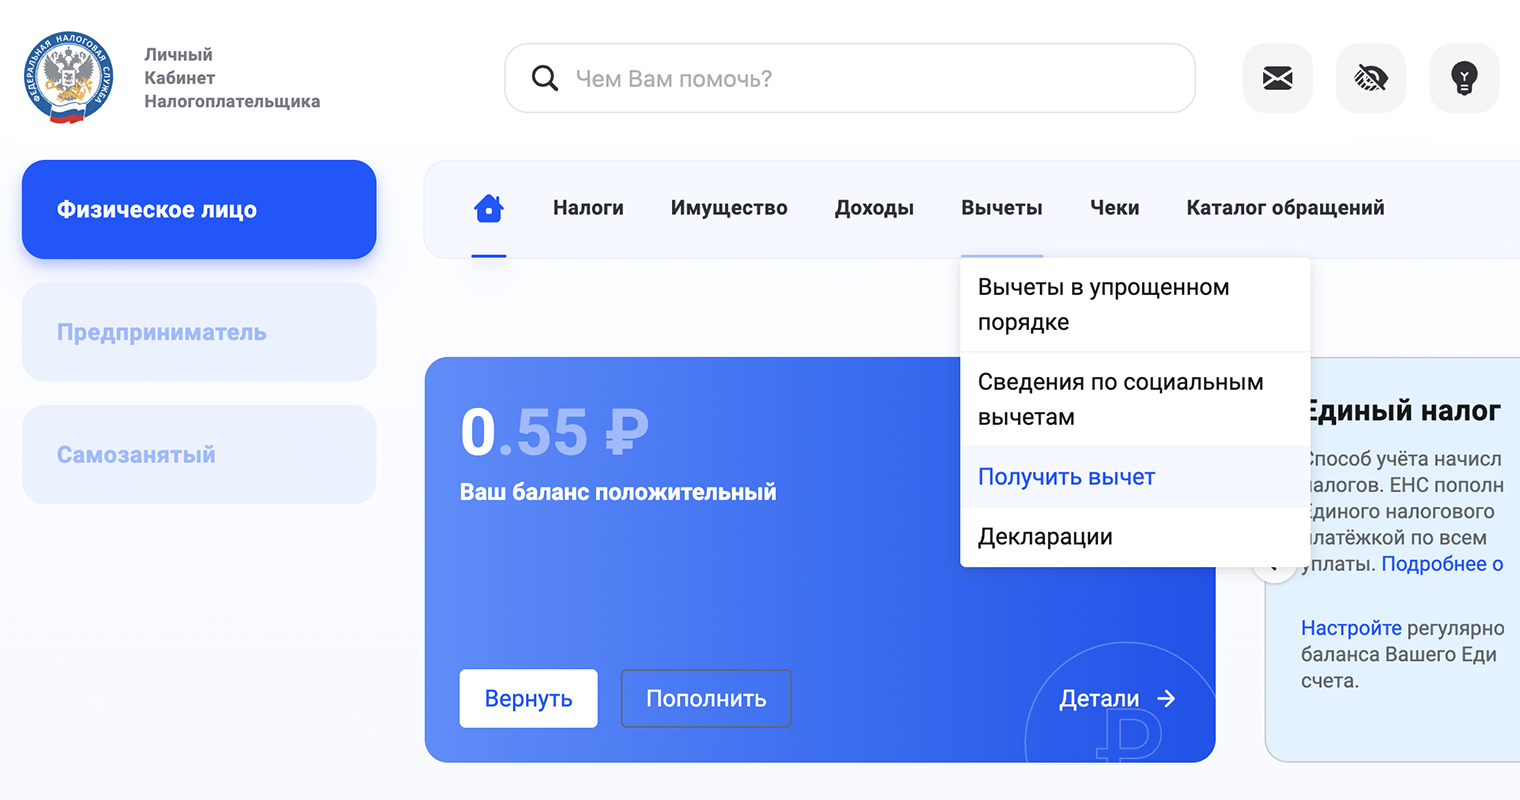Click the 'Настройте' link

click(x=1351, y=628)
